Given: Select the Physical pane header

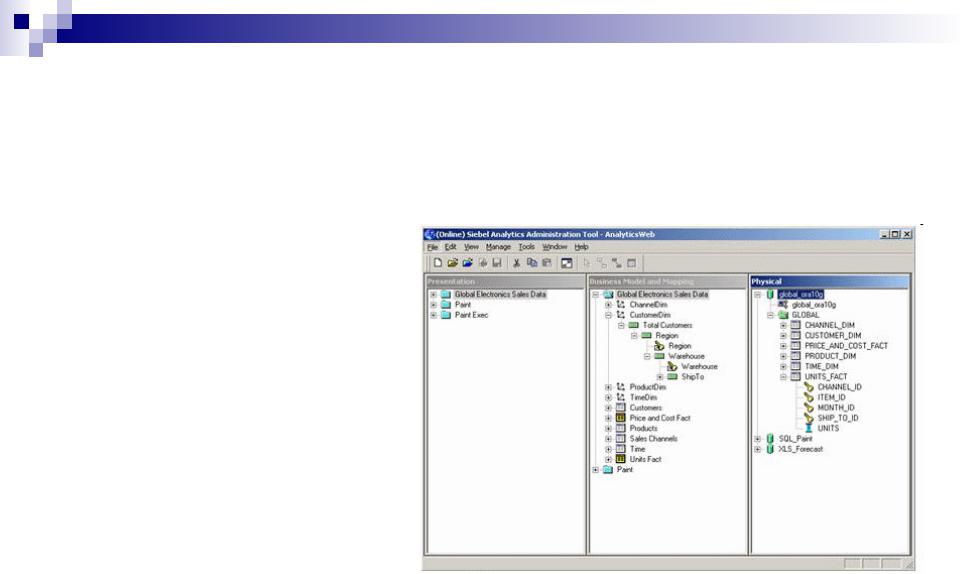Looking at the screenshot, I should tap(830, 281).
